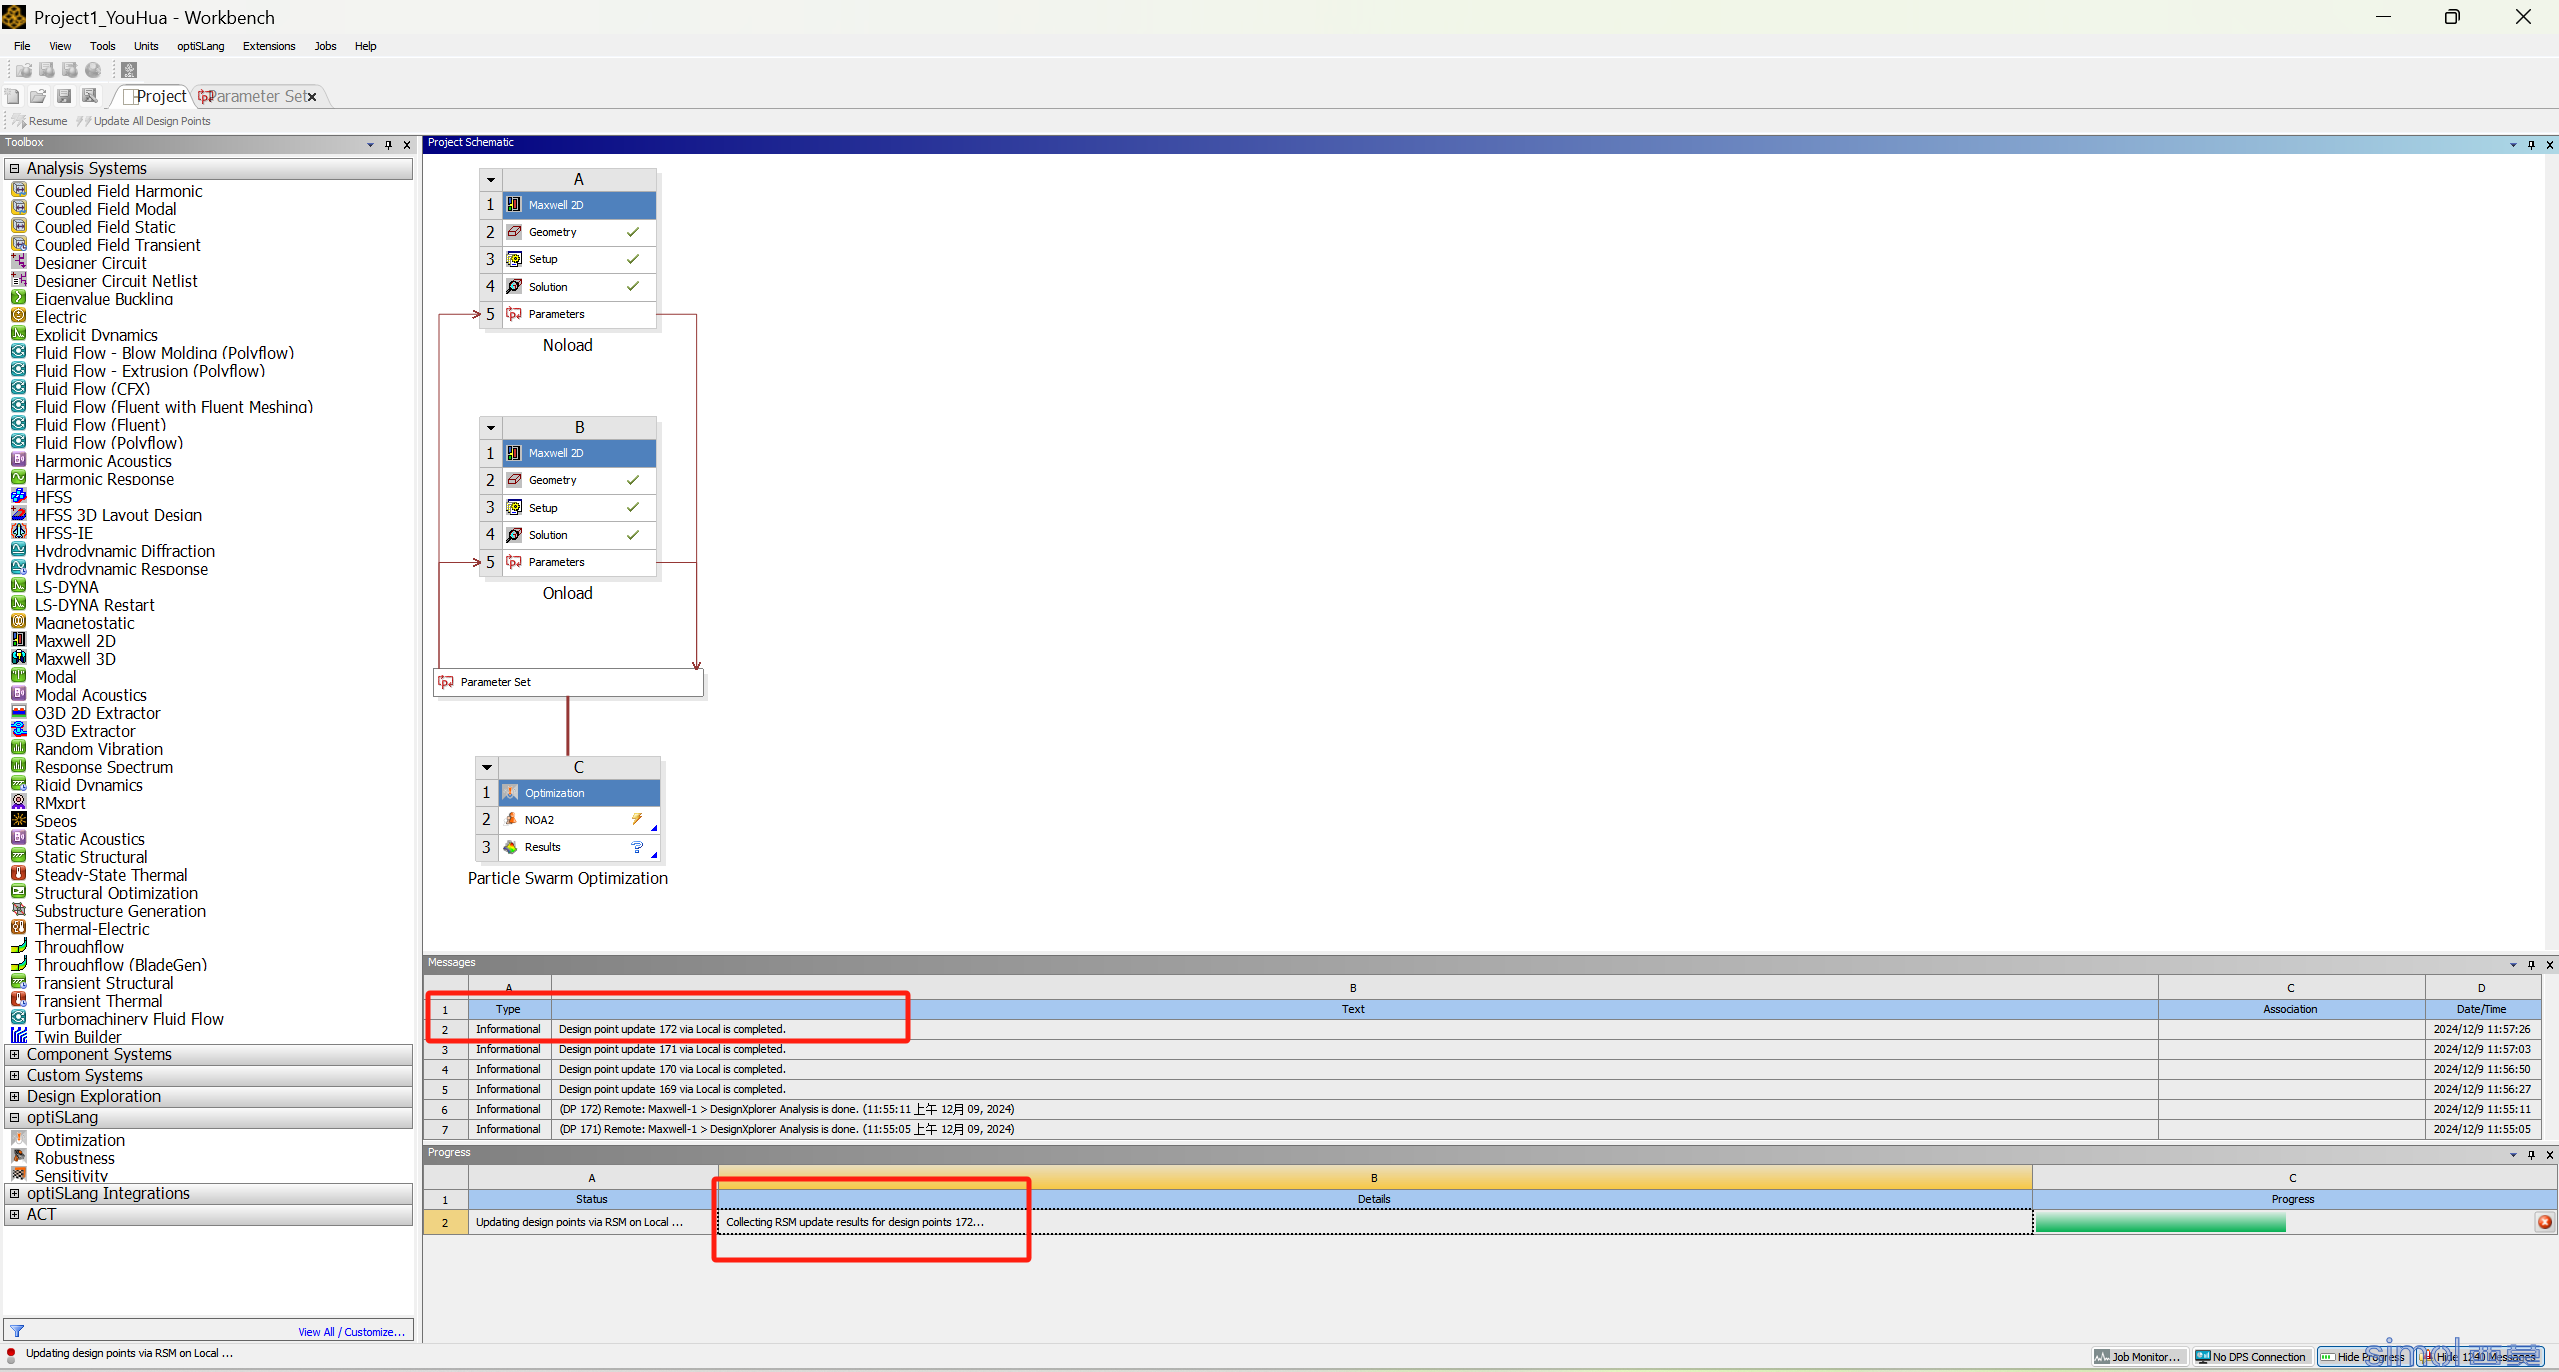The width and height of the screenshot is (2559, 1372).
Task: Open Job Monitor from status bar
Action: (x=2137, y=1357)
